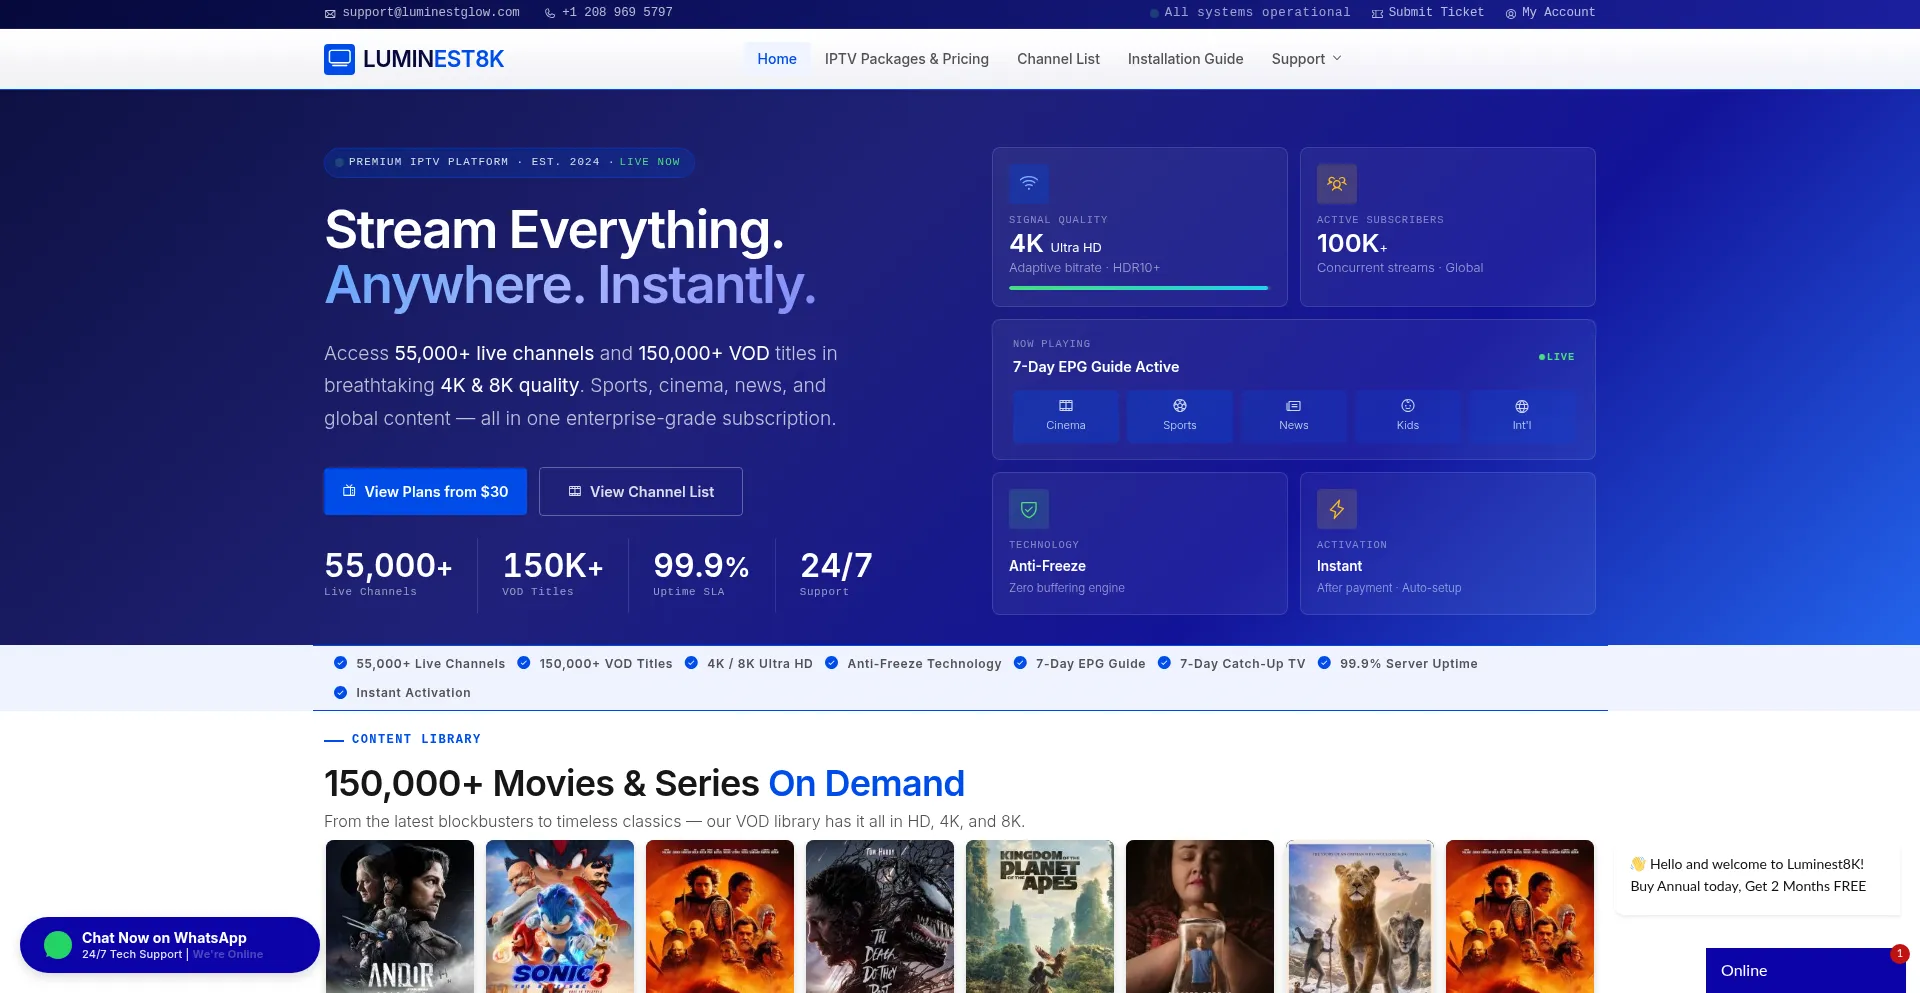Click the checkmark beside 150,000+ VOD Titles

tap(524, 663)
